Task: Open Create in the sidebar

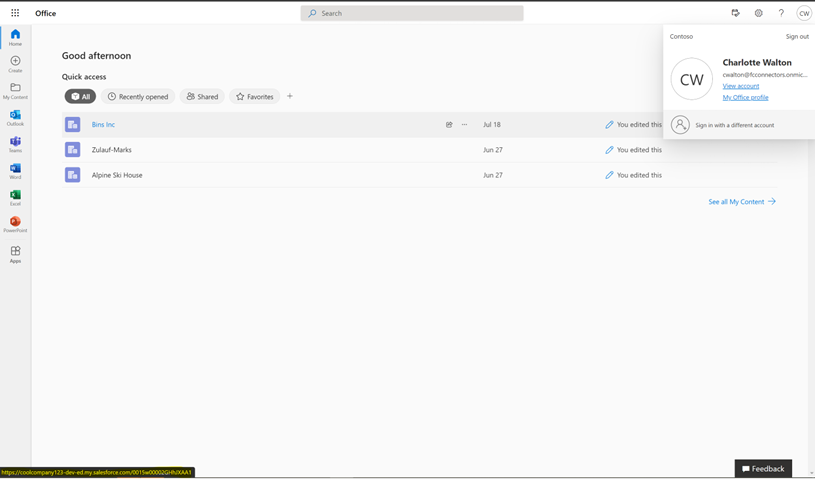Action: 15,64
